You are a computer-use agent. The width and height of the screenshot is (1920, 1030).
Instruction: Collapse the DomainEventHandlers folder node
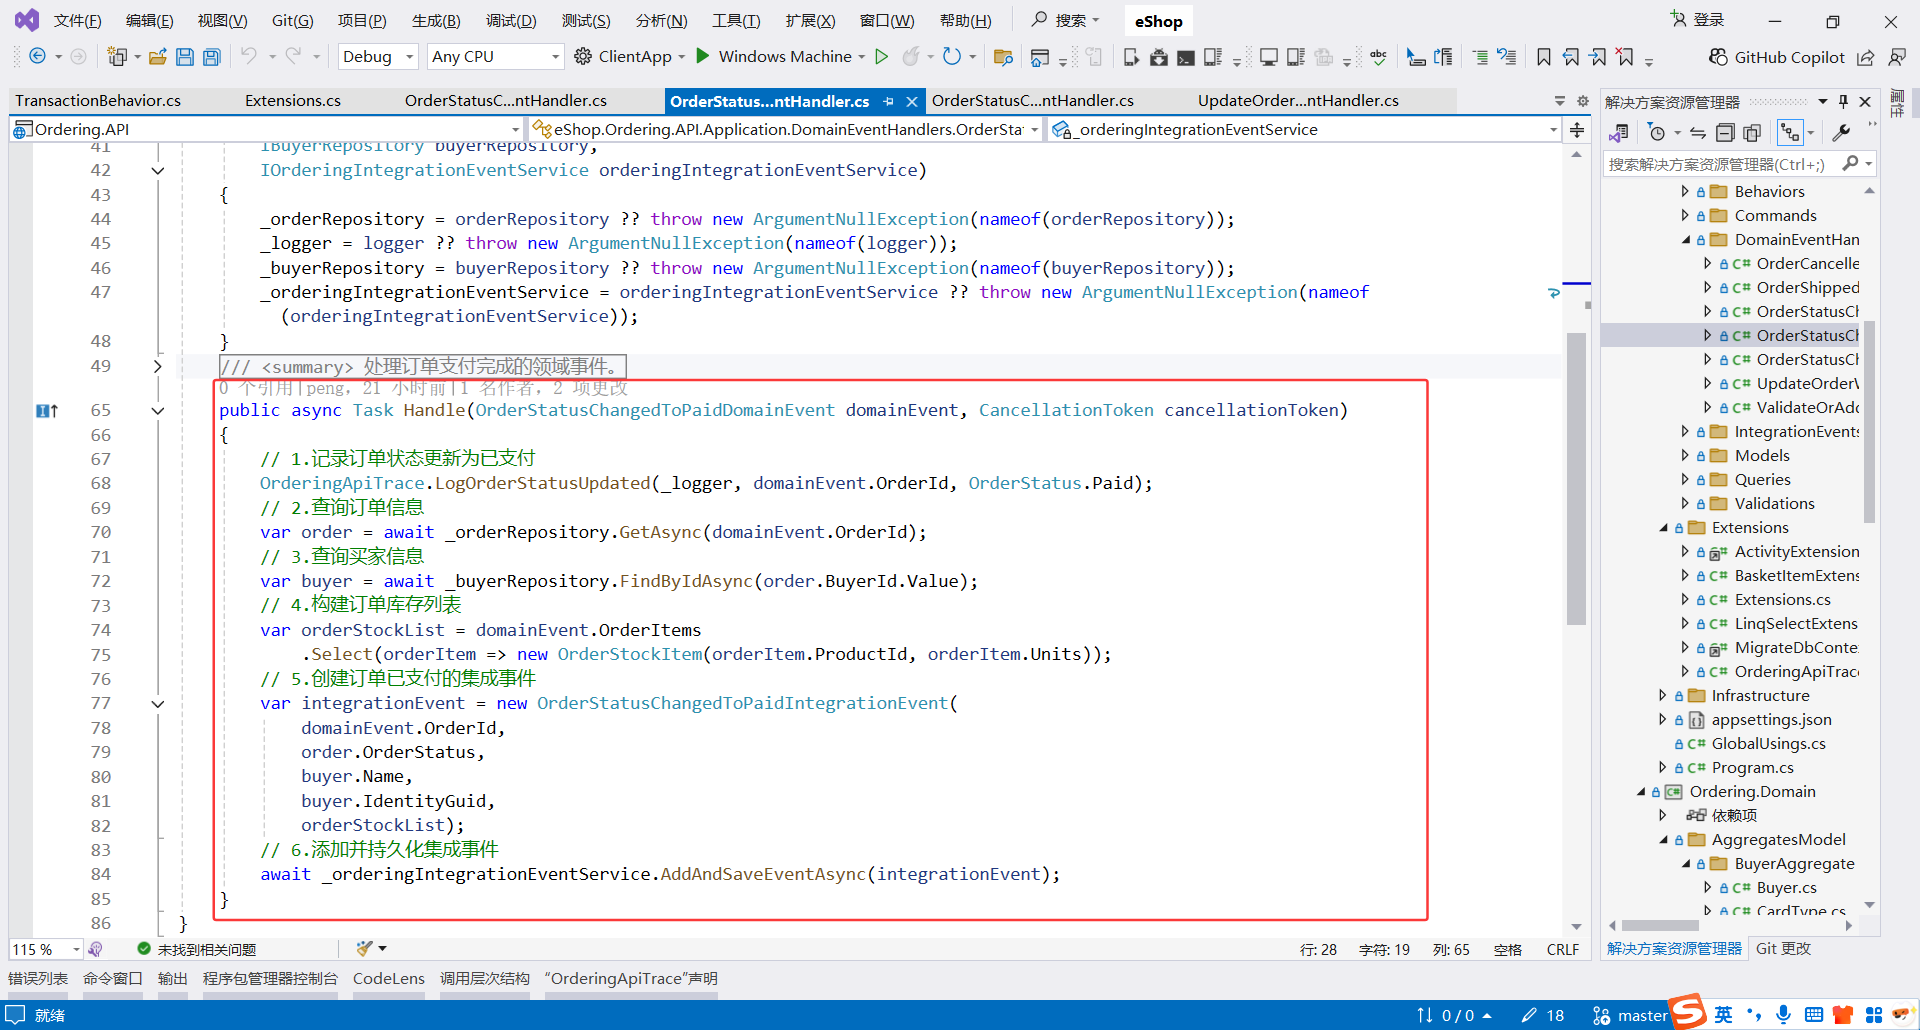click(1685, 239)
